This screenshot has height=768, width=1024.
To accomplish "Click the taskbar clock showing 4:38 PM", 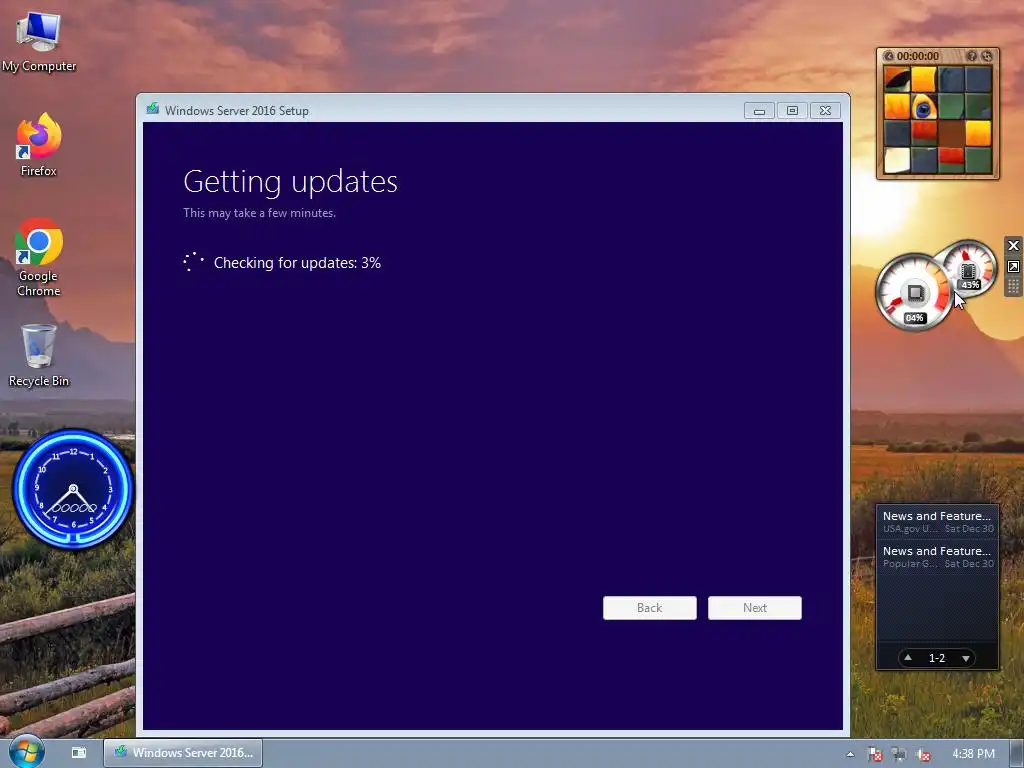I will coord(973,754).
